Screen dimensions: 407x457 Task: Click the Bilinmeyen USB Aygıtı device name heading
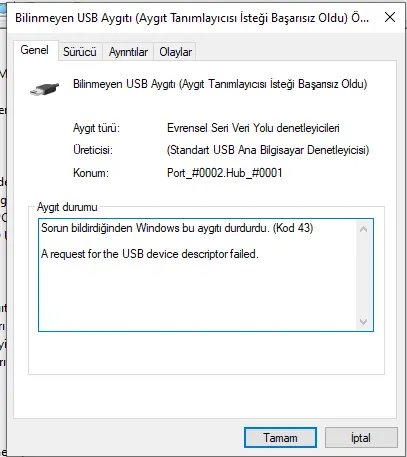coord(220,84)
